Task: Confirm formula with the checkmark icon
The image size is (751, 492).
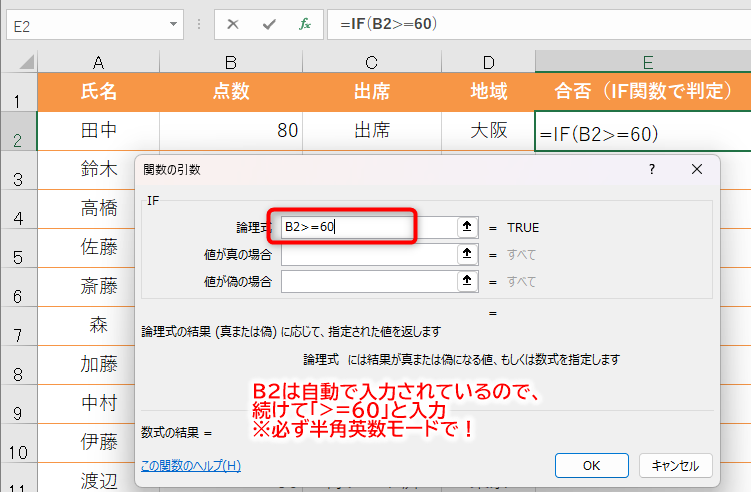Action: [x=266, y=23]
